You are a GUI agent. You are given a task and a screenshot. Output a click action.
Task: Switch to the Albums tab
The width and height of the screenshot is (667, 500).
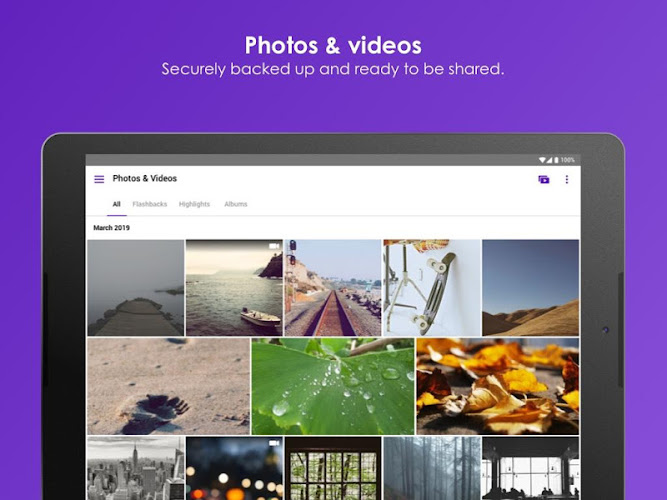(236, 204)
